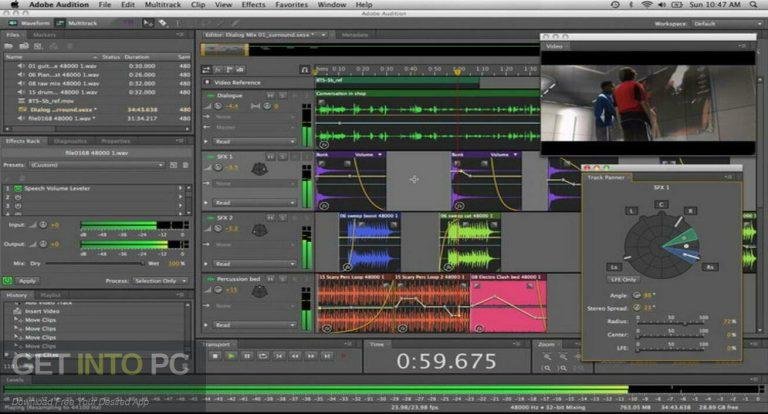Open Percussion bed automation Read dropdown
This screenshot has height=414, width=768.
255,325
